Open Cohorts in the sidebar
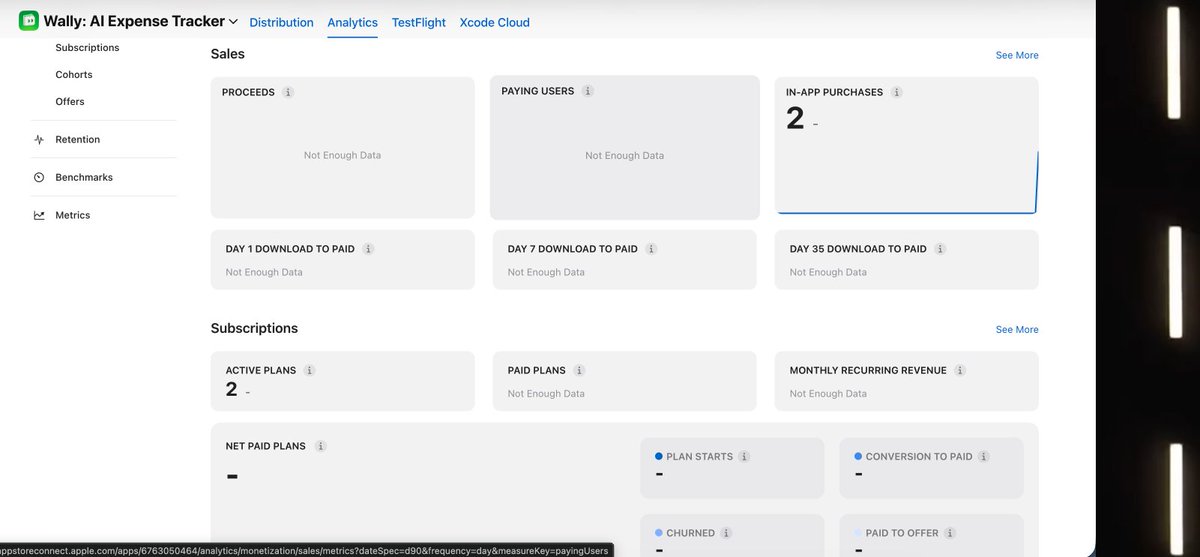This screenshot has width=1200, height=557. coord(74,75)
